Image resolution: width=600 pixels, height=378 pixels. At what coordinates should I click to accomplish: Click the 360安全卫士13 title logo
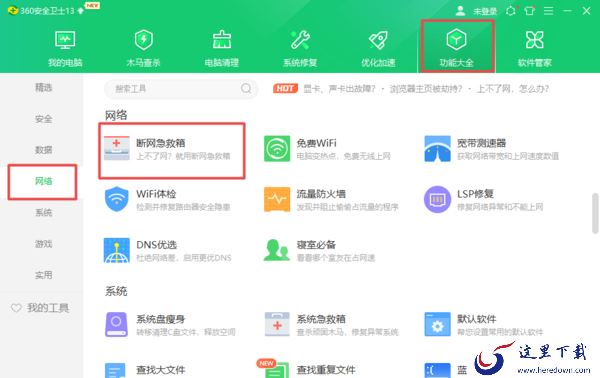pyautogui.click(x=41, y=11)
